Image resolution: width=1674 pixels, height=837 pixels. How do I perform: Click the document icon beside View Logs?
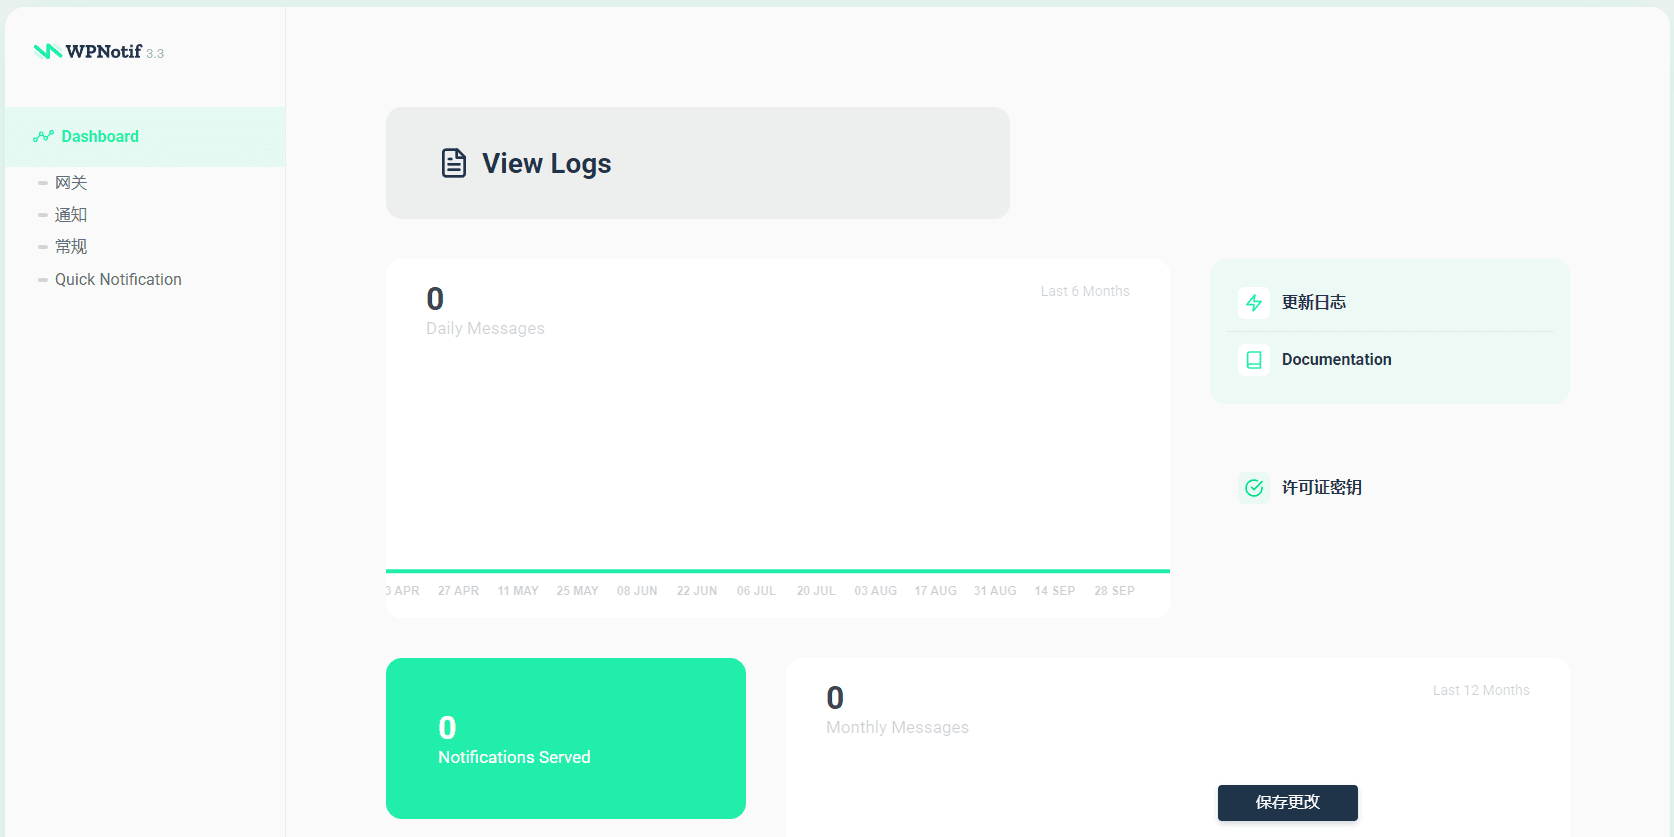point(454,163)
